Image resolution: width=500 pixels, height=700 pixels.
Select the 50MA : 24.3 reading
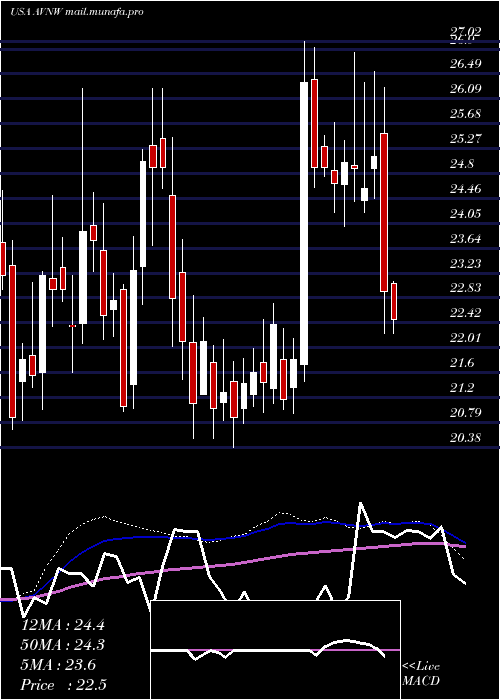pos(63,645)
